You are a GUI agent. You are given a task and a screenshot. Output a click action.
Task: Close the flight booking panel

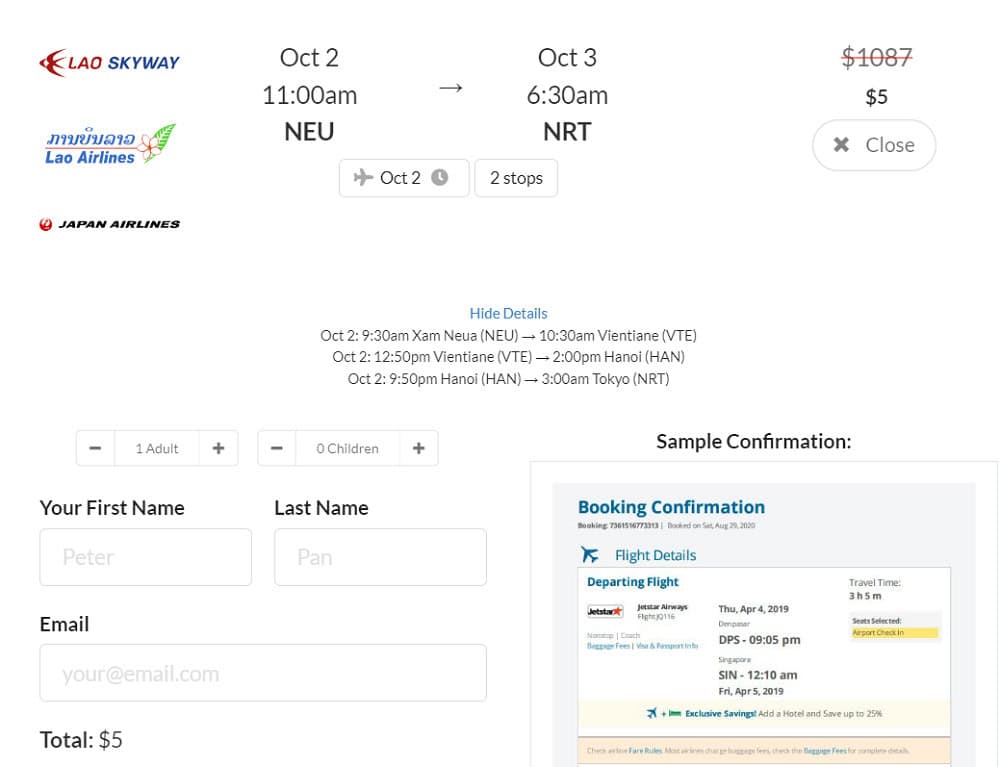pyautogui.click(x=874, y=145)
